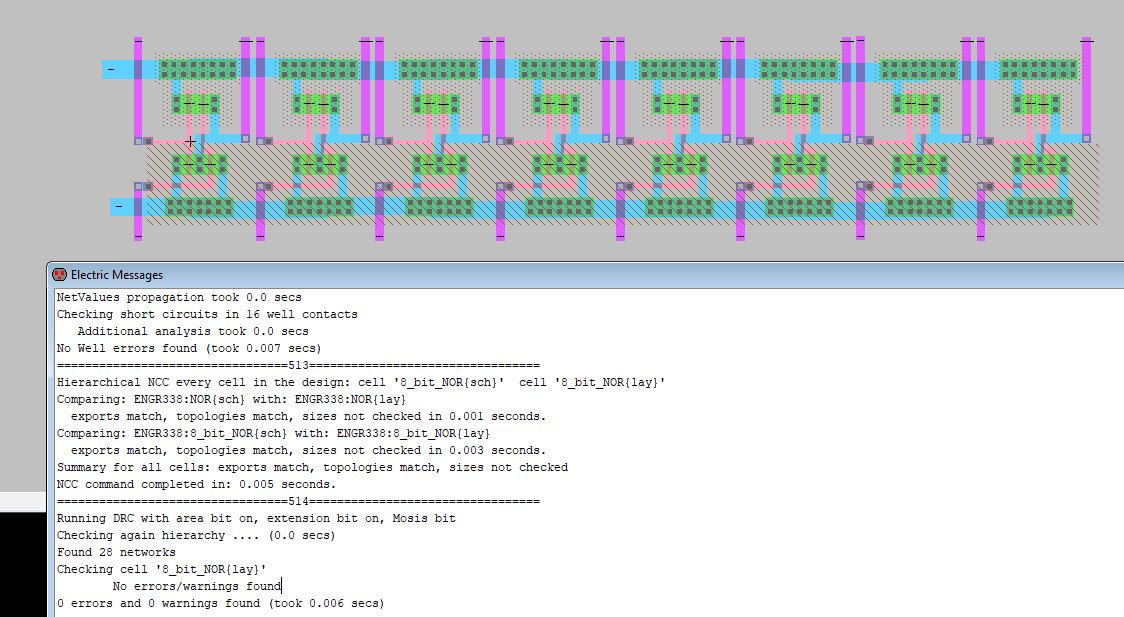This screenshot has width=1124, height=617.
Task: Click the 'No Well errors found' message line
Action: [189, 348]
